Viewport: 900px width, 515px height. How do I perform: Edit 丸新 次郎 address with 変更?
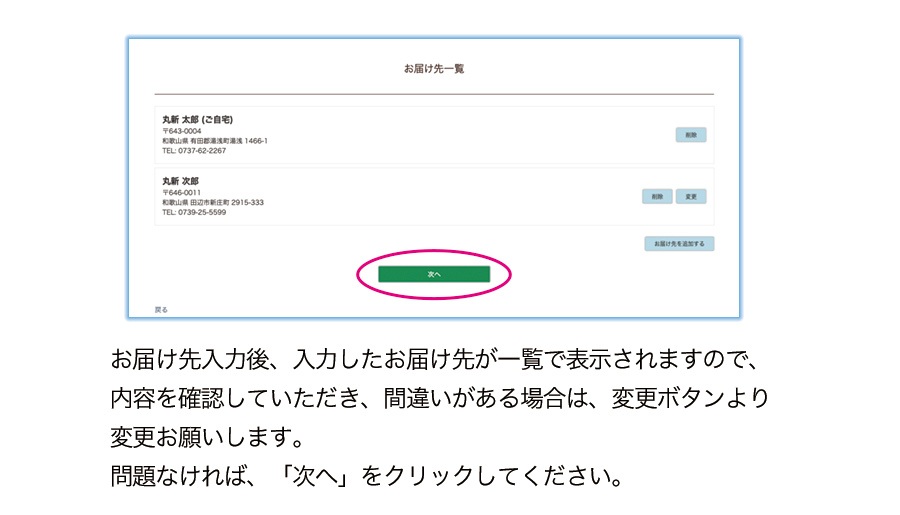(x=690, y=196)
